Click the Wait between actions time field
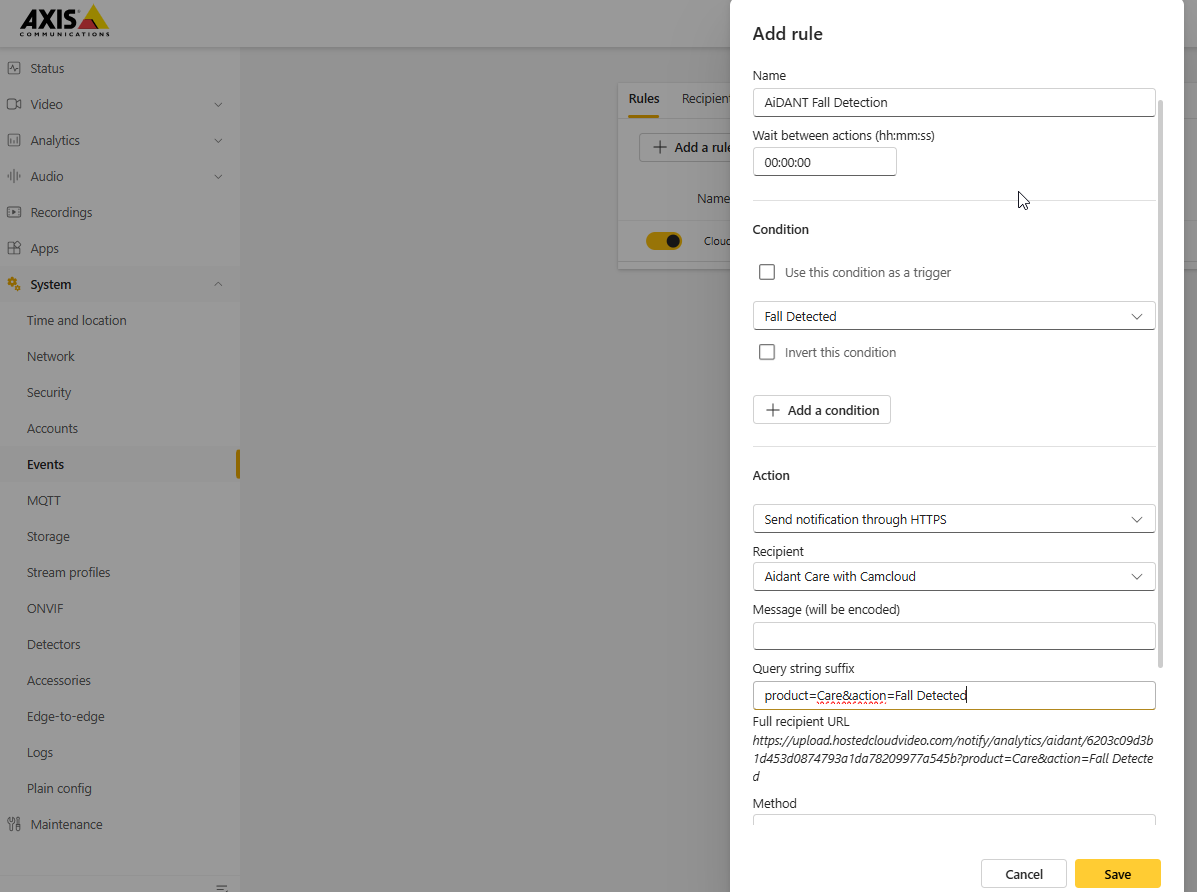The width and height of the screenshot is (1197, 892). pos(824,162)
